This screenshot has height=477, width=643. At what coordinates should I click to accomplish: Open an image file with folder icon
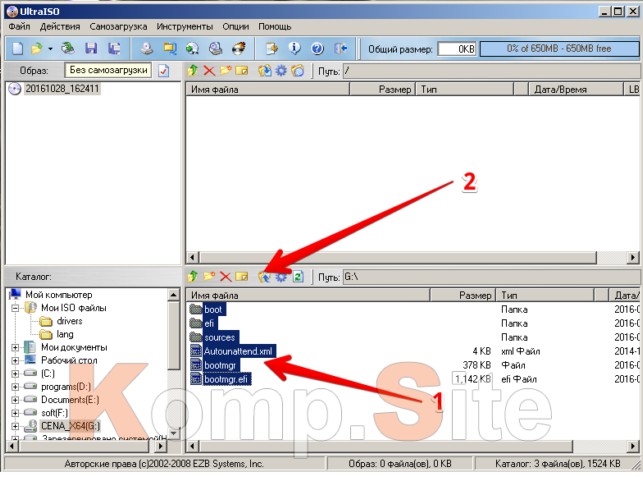tap(37, 48)
